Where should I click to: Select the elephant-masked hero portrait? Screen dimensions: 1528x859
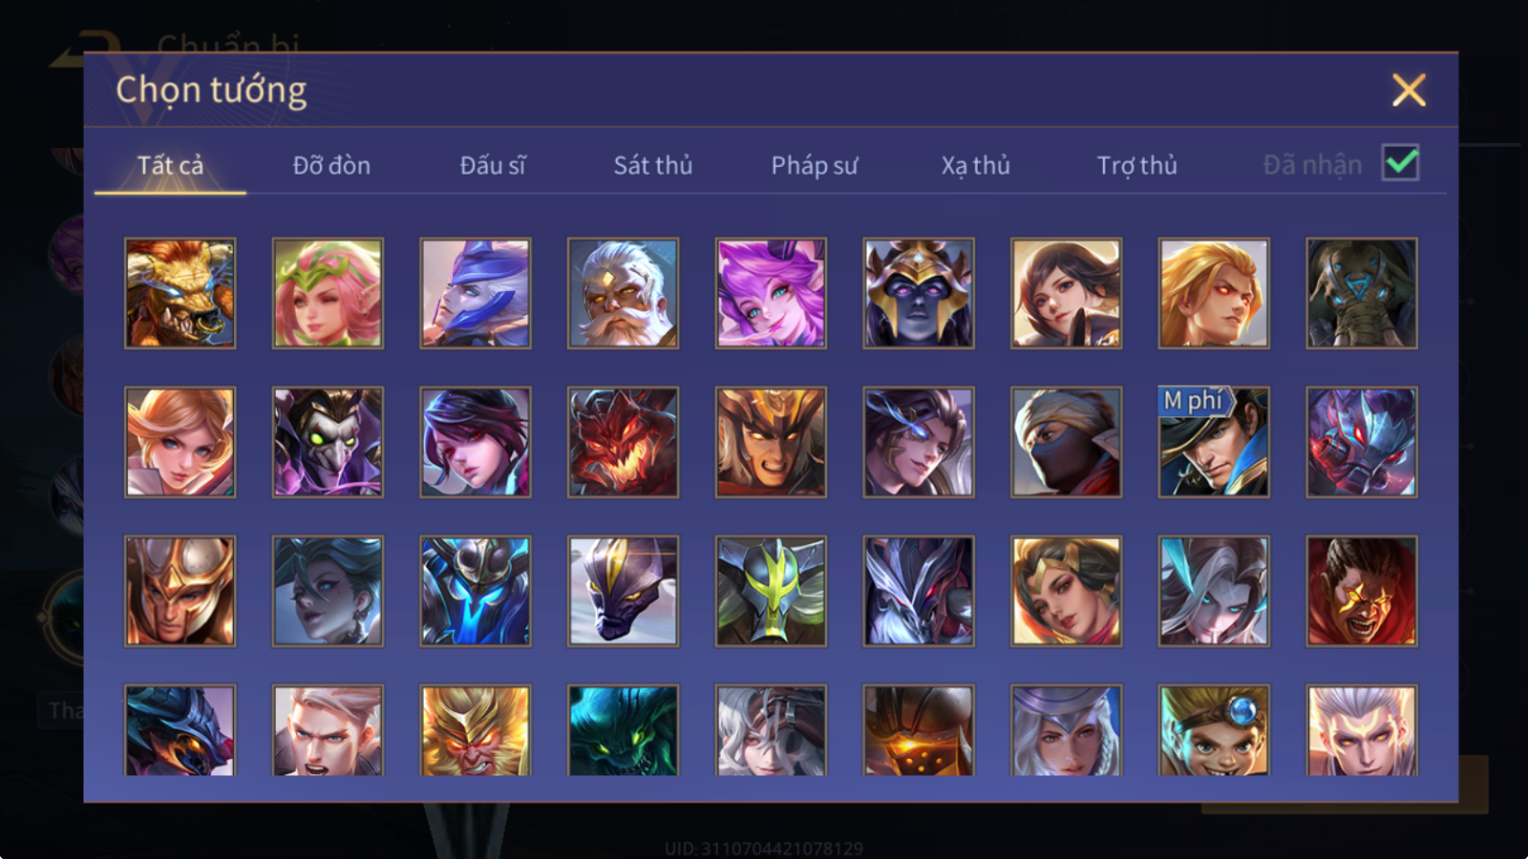(1362, 293)
